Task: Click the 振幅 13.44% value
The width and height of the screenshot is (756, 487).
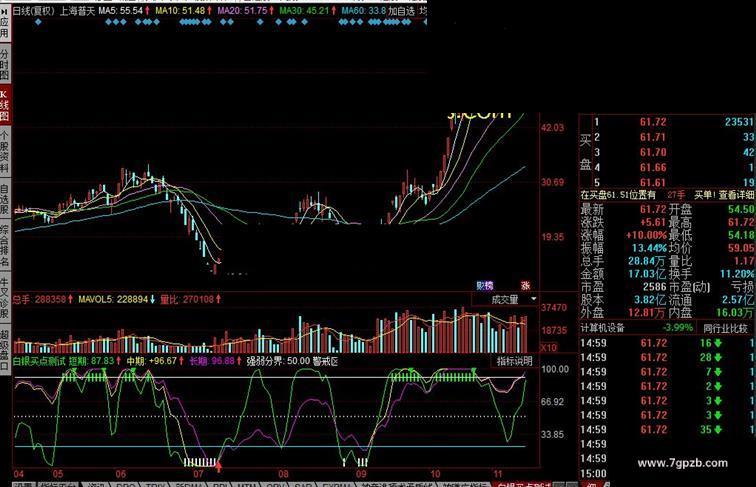Action: 649,248
